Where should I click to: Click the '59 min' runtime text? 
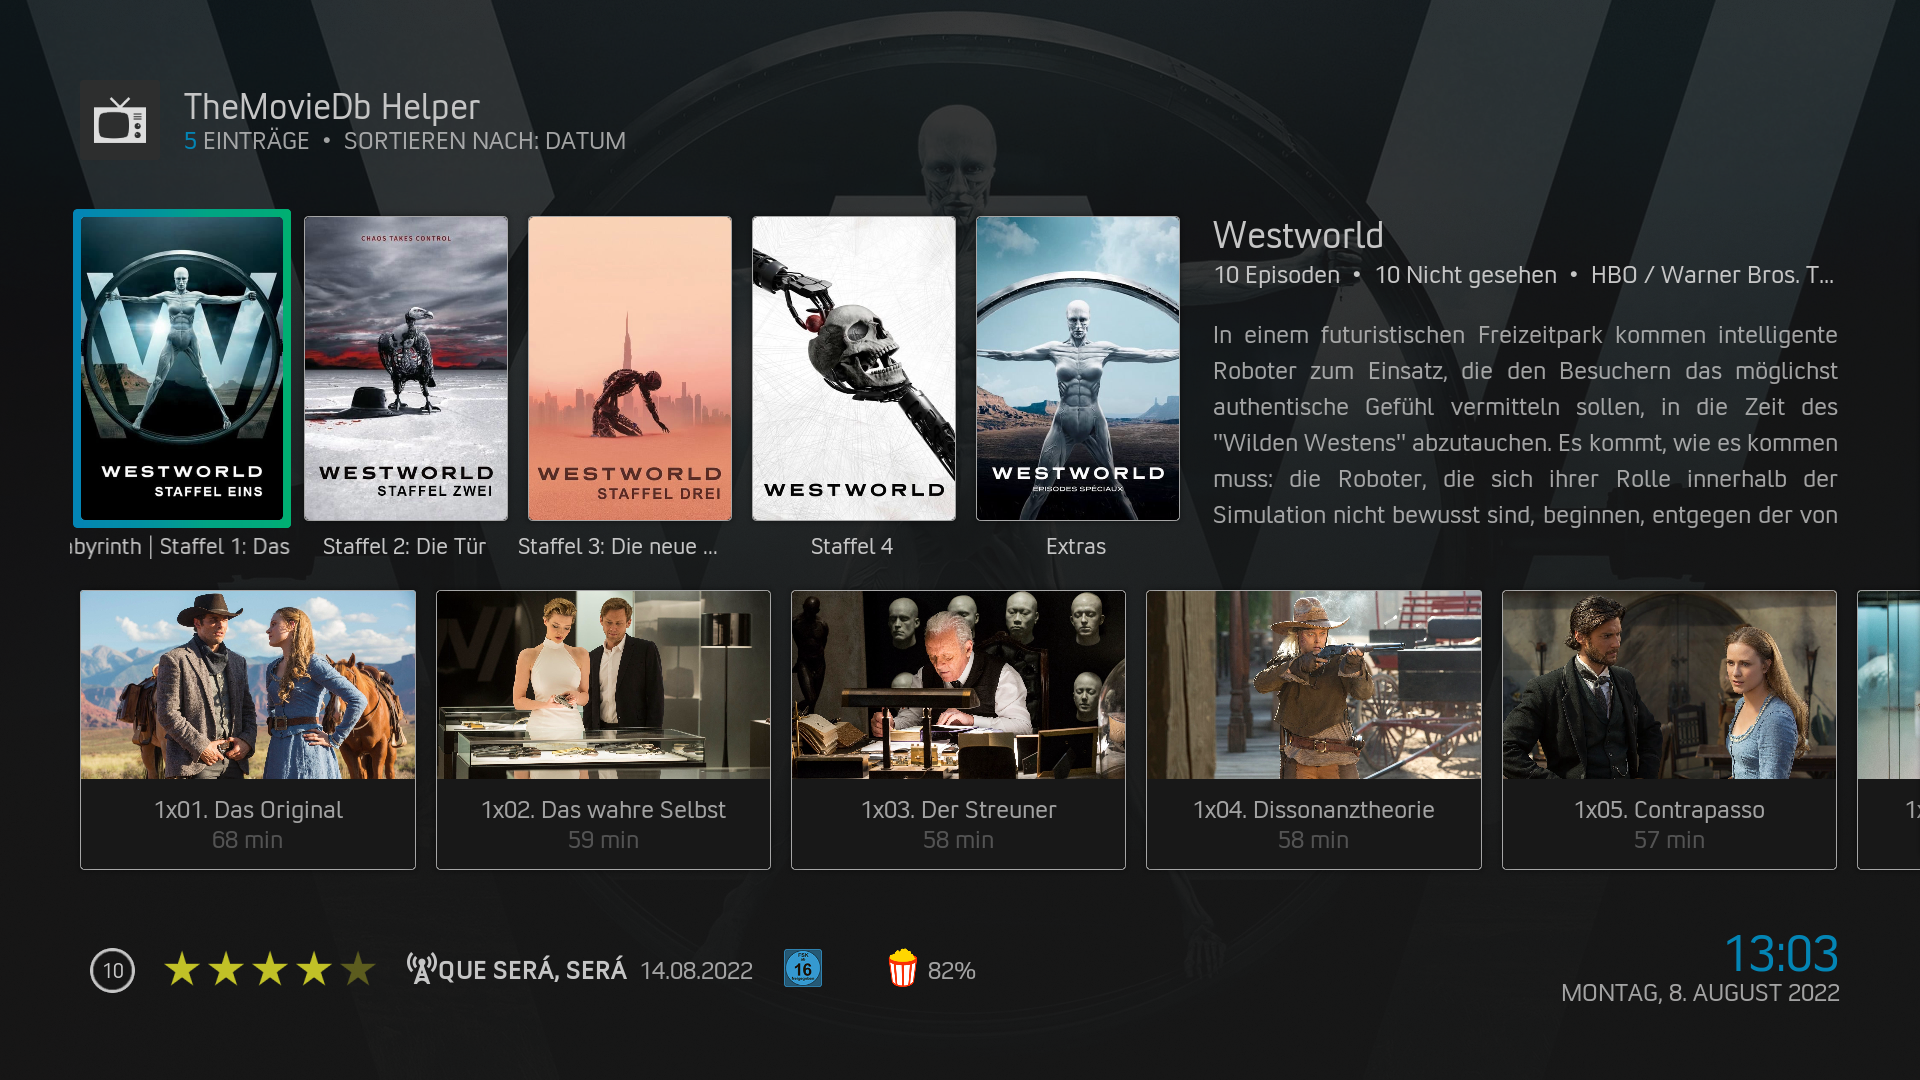click(x=603, y=840)
